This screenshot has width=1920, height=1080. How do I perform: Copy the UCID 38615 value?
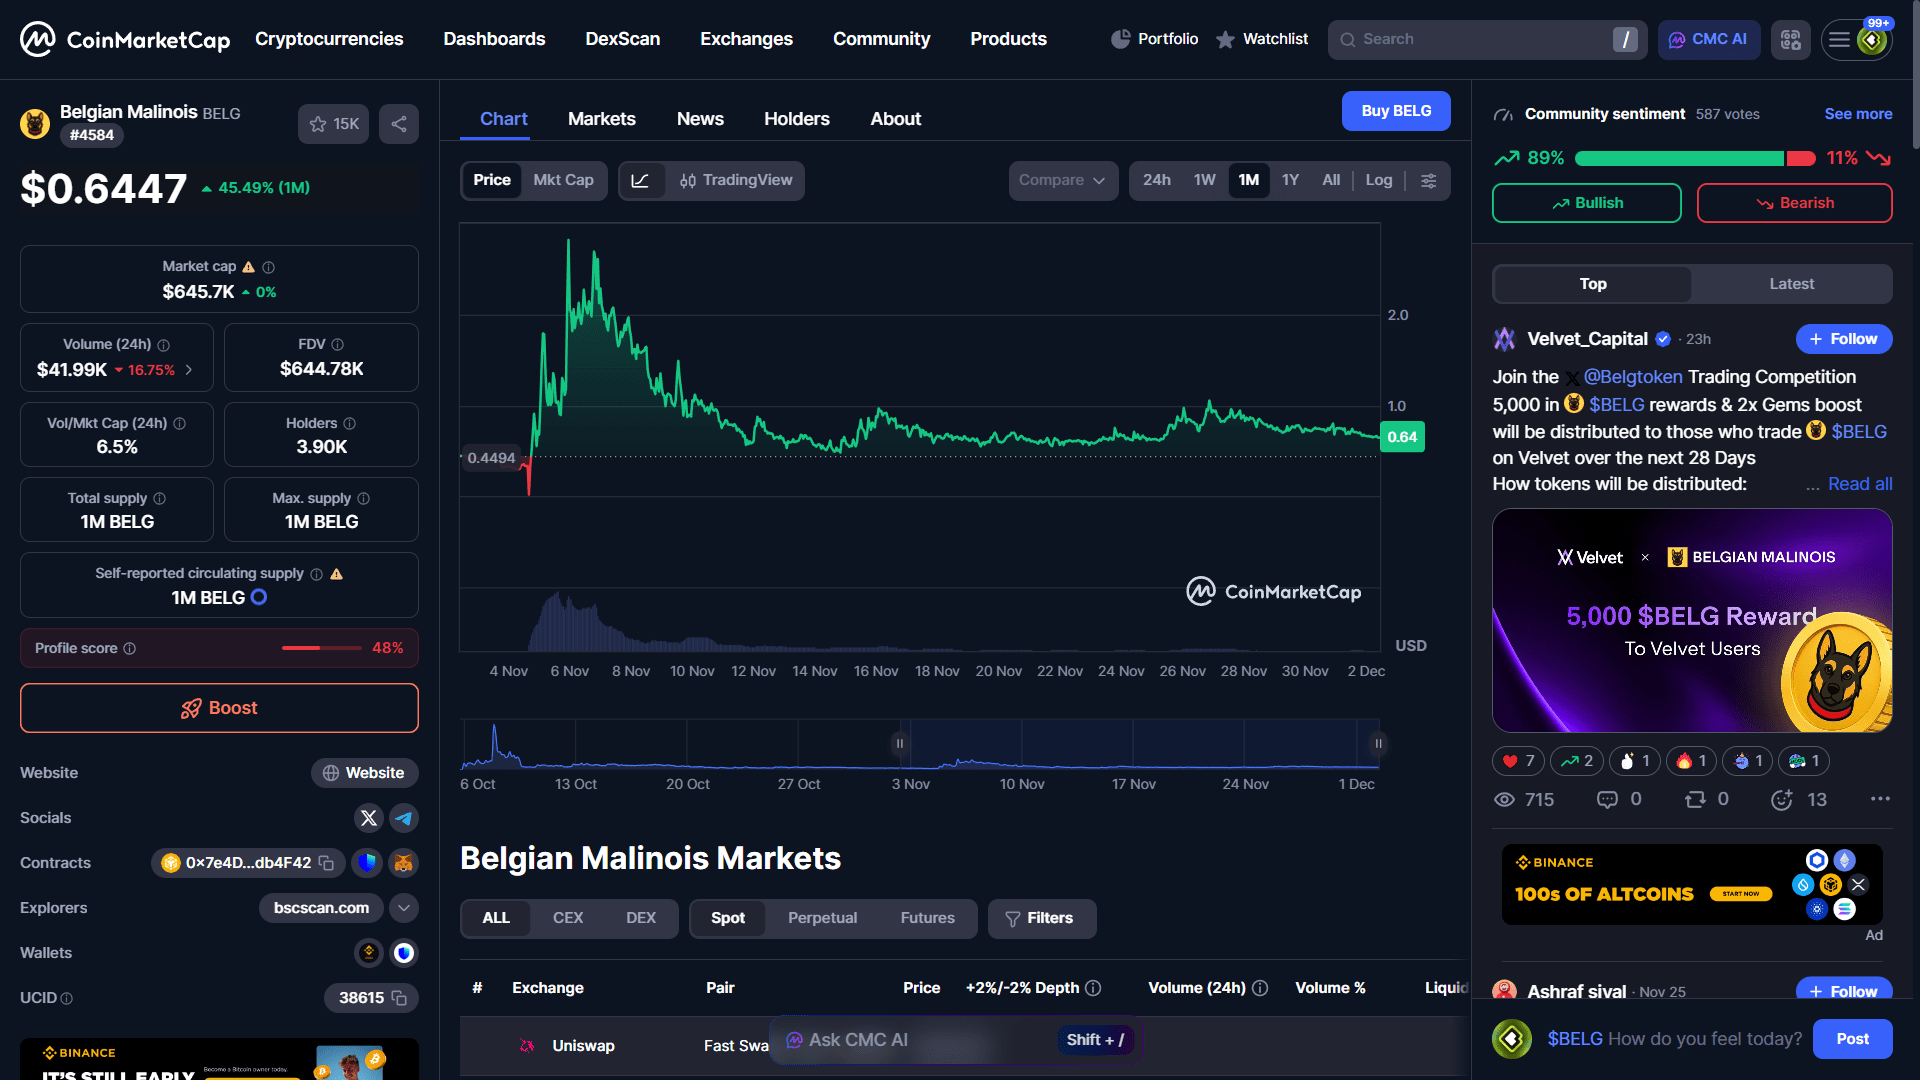(399, 998)
